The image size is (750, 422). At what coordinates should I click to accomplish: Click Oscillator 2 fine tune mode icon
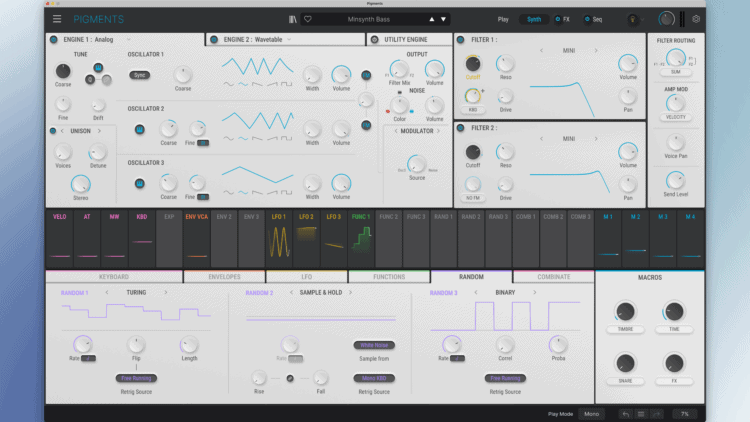tap(203, 143)
